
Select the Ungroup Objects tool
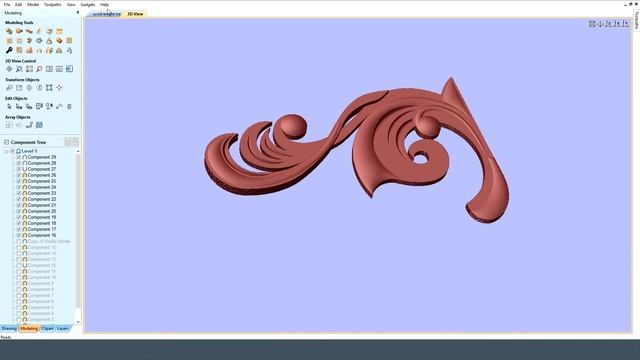coord(49,107)
